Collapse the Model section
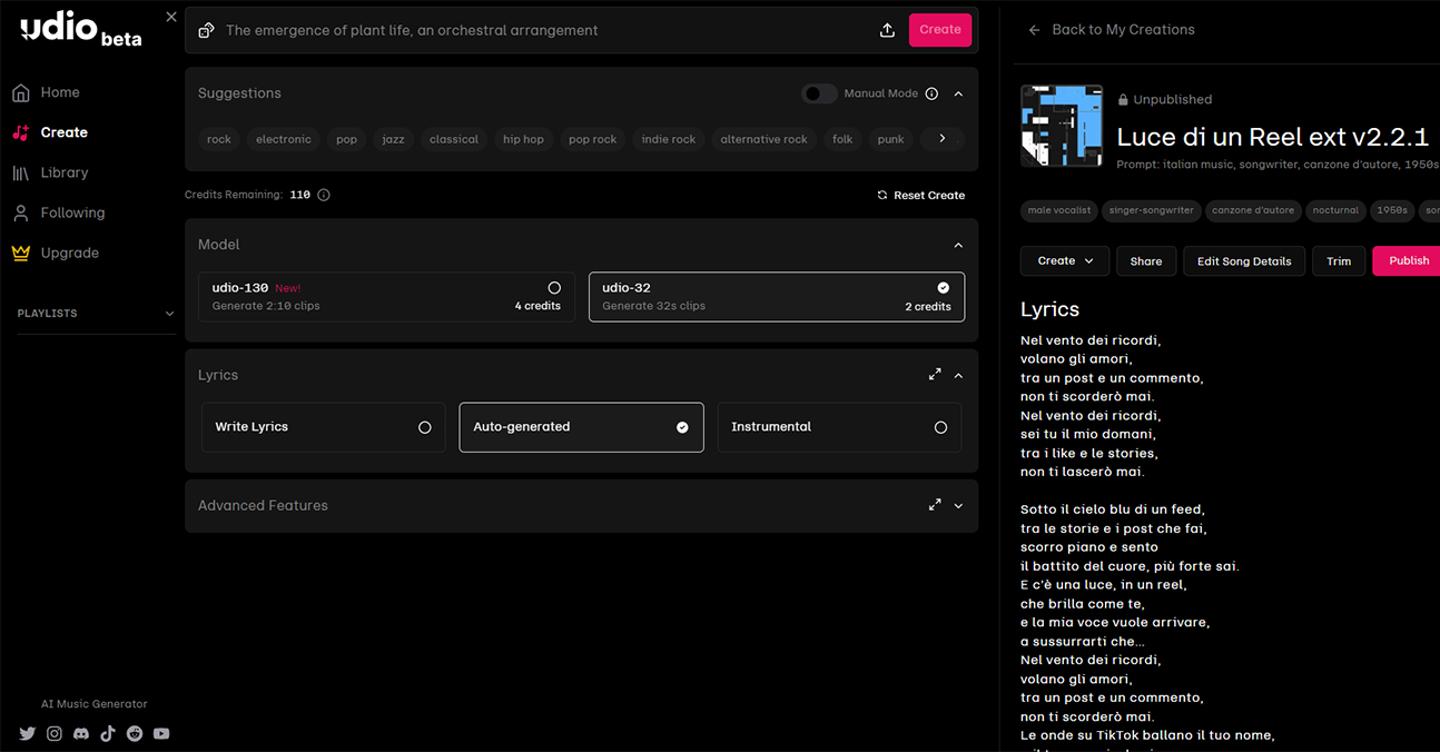Image resolution: width=1440 pixels, height=752 pixels. point(958,245)
